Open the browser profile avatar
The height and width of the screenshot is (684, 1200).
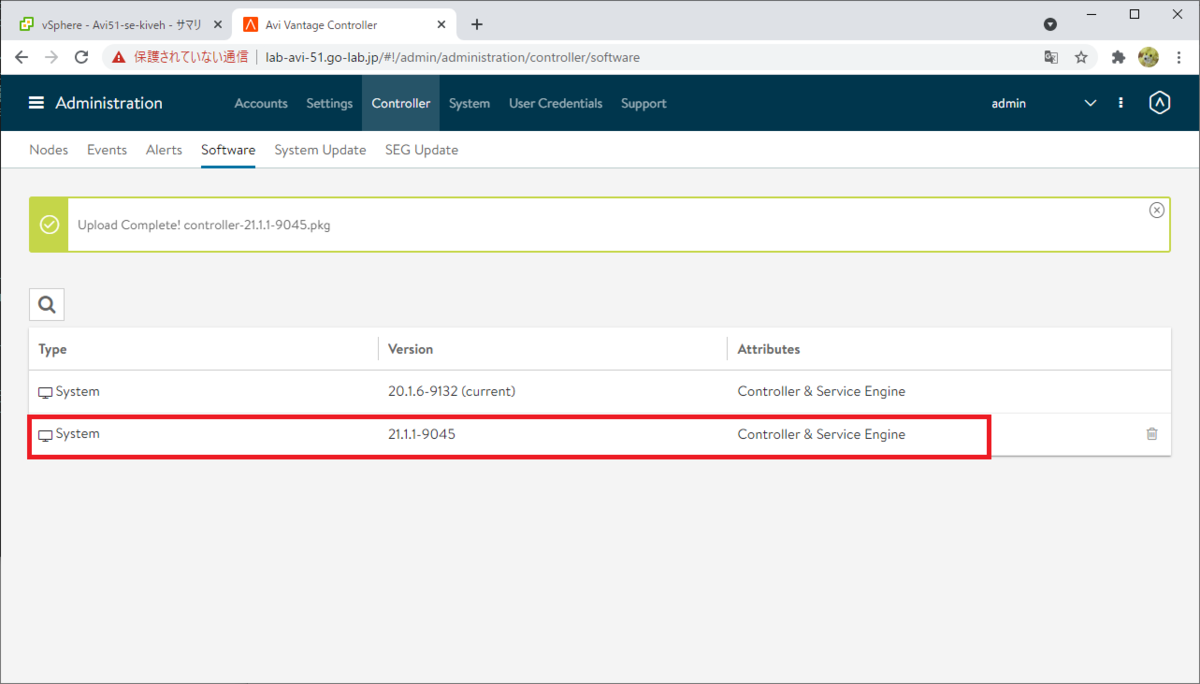click(x=1148, y=57)
